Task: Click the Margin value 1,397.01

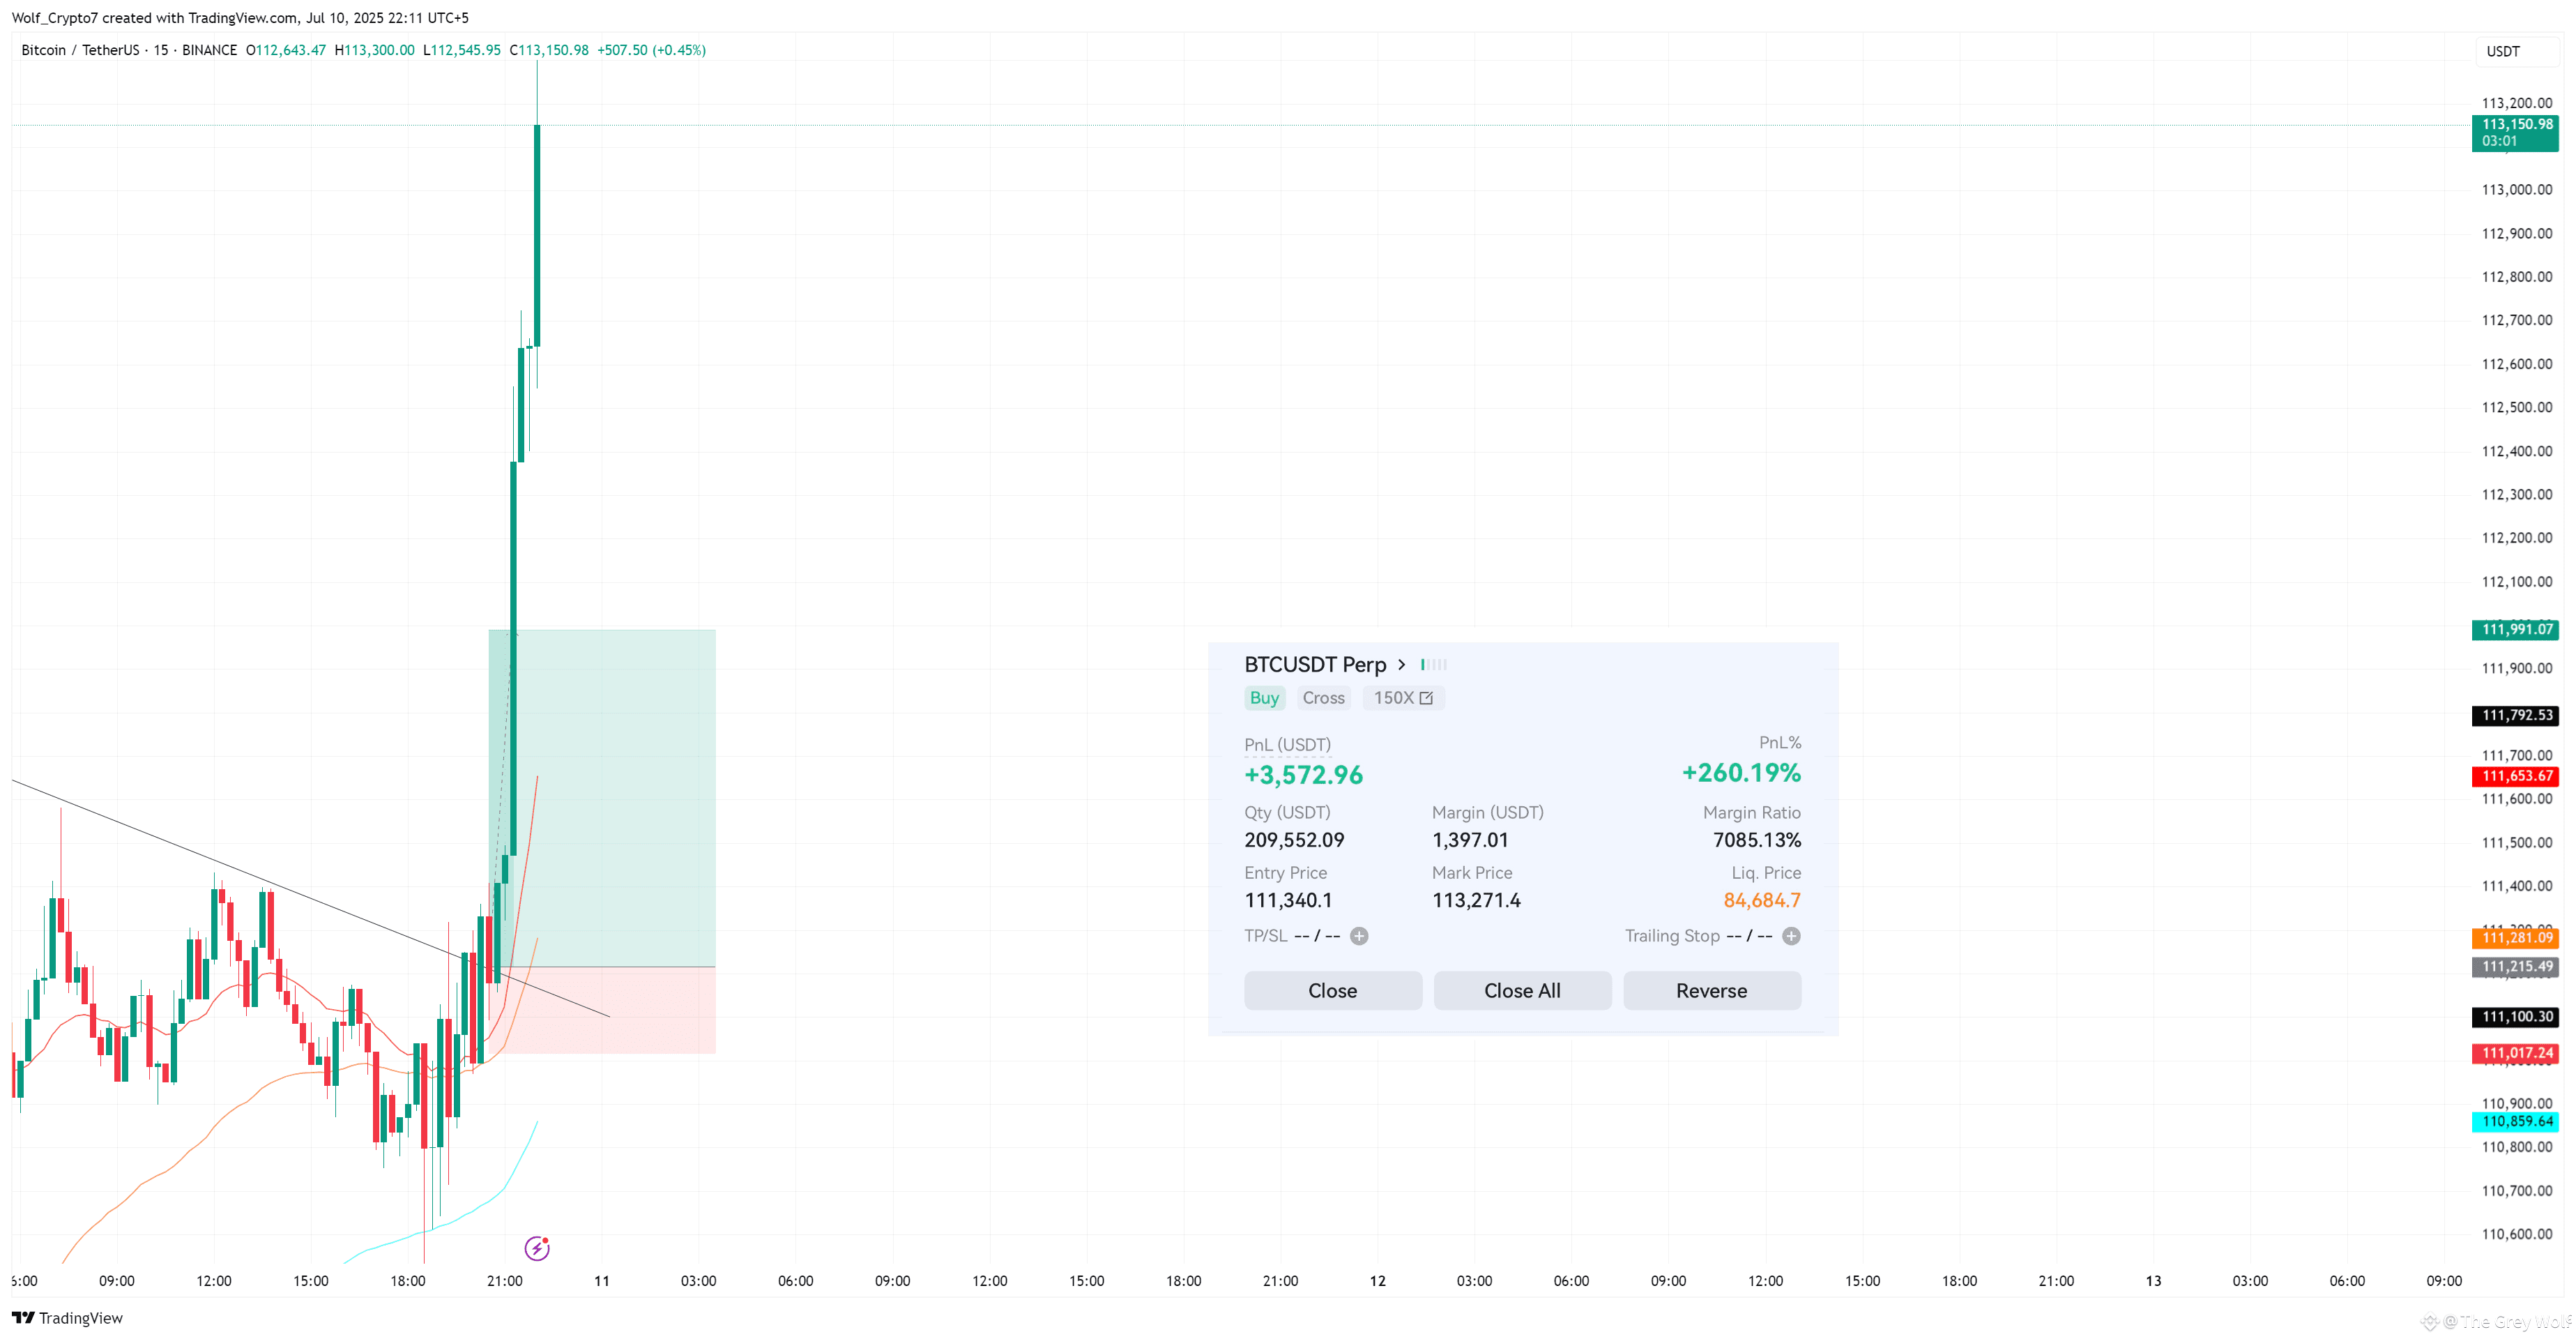Action: [x=1470, y=840]
